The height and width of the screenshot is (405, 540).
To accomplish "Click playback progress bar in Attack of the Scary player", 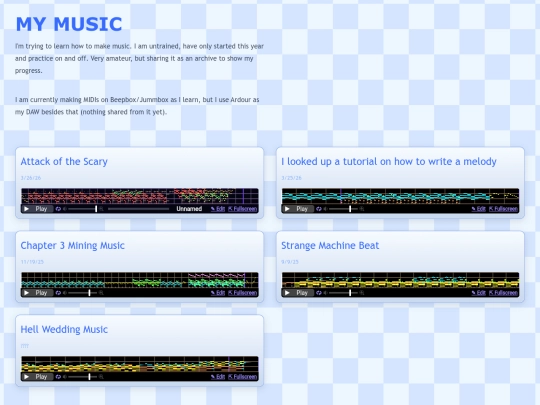I will point(138,209).
